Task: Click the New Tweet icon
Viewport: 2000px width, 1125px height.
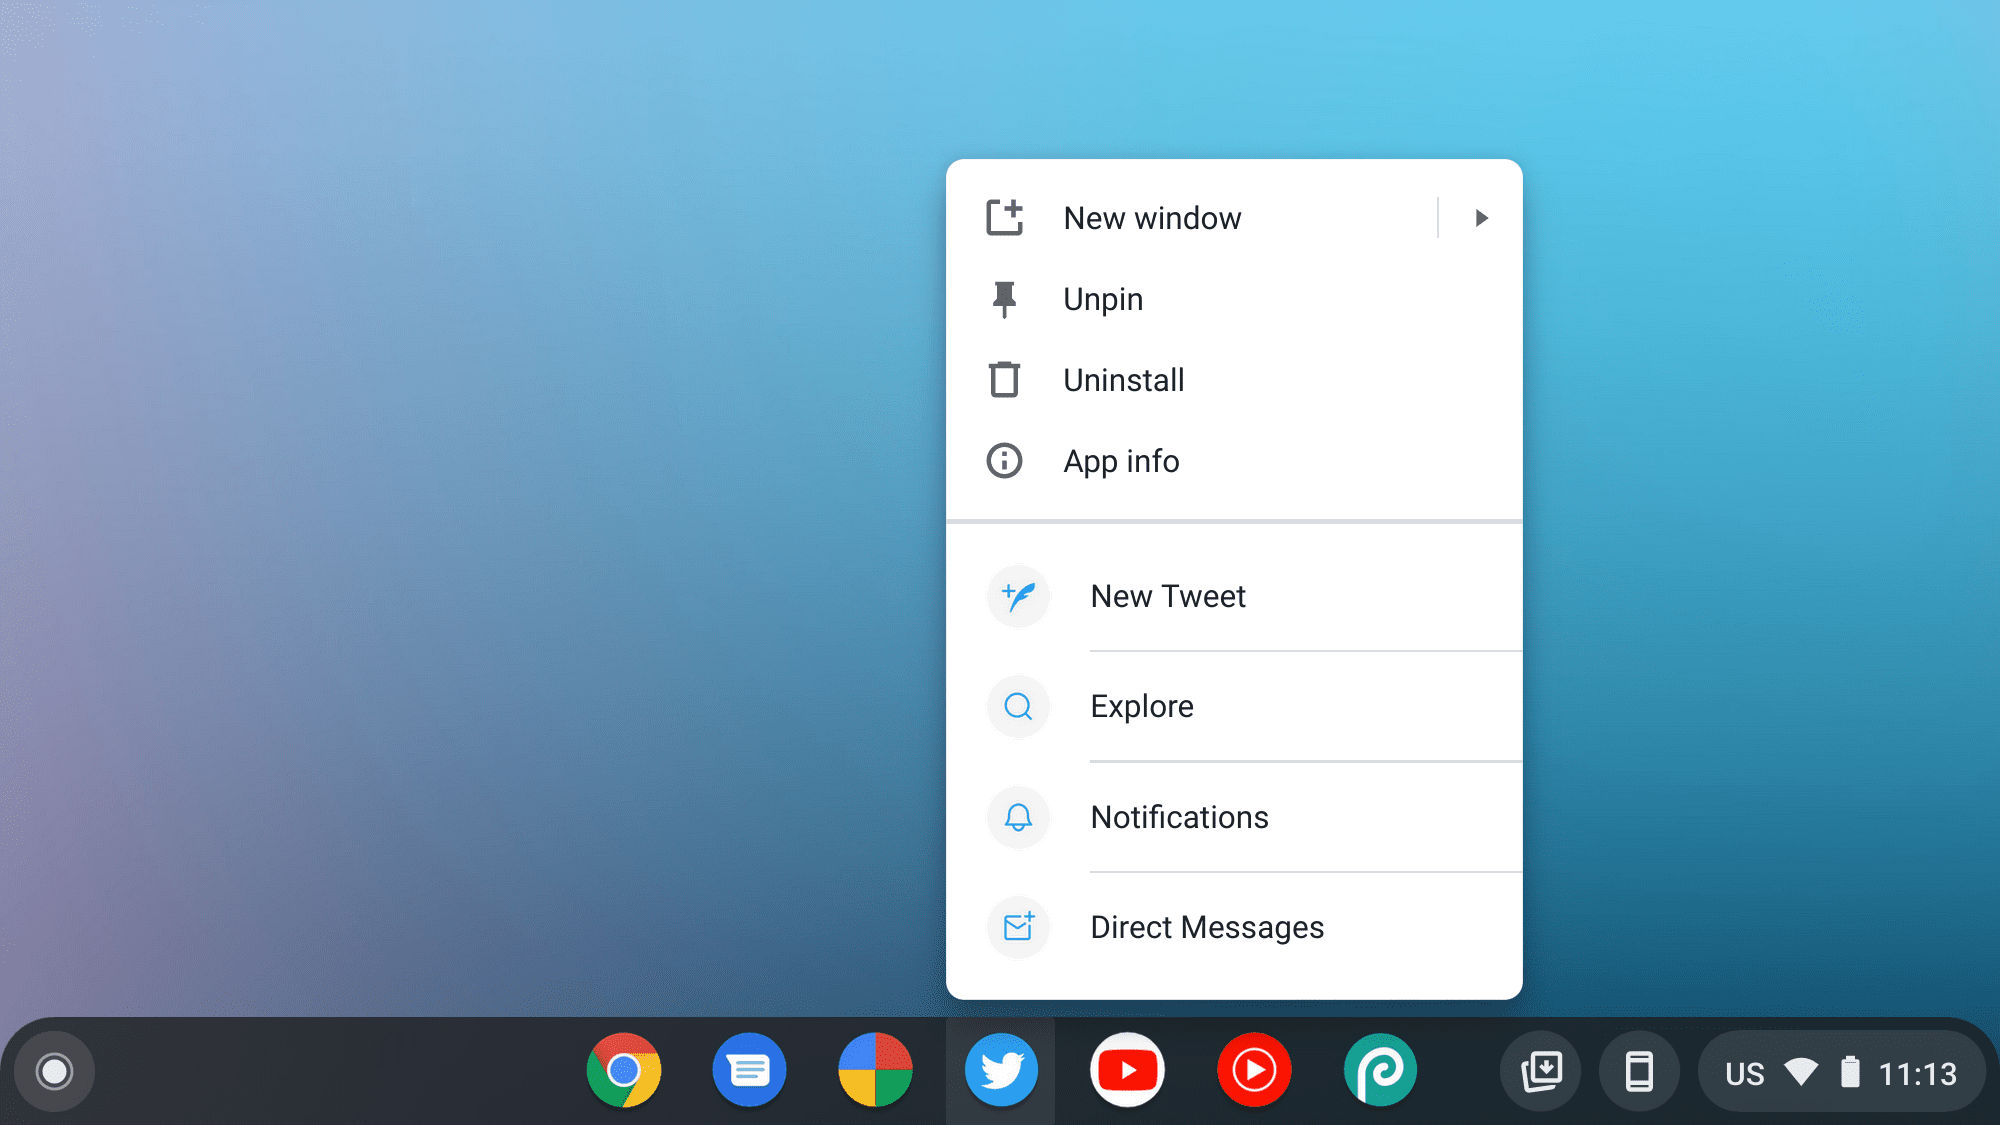Action: point(1019,596)
